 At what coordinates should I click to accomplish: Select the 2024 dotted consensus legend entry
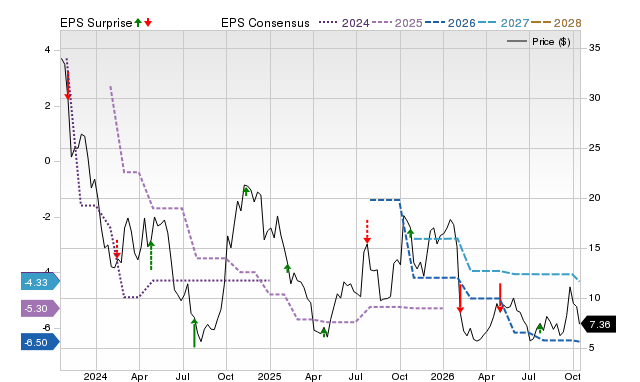coord(344,23)
